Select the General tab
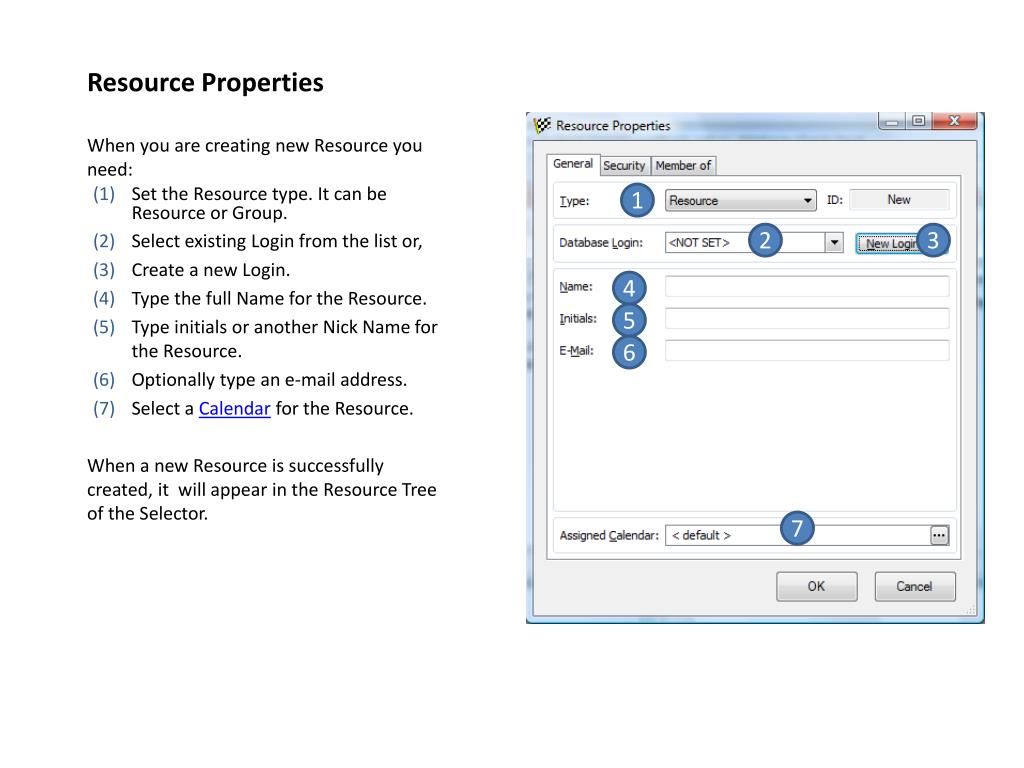This screenshot has width=1024, height=768. (x=573, y=164)
